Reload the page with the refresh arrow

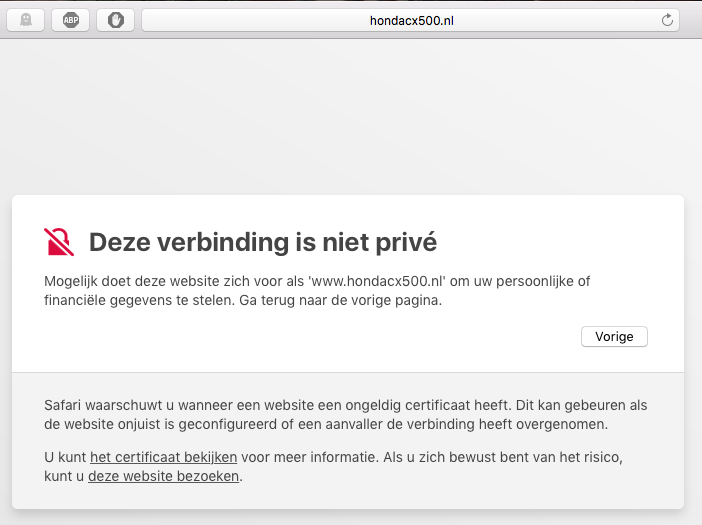[667, 20]
